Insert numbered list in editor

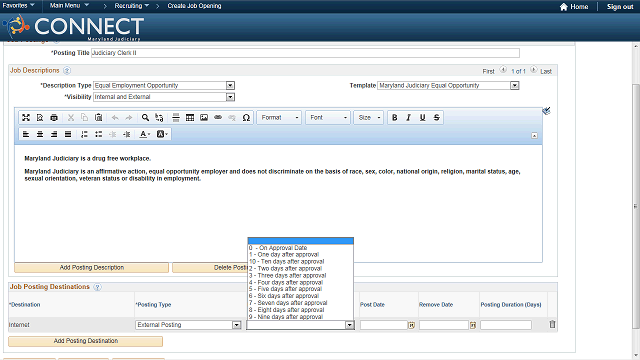(84, 134)
